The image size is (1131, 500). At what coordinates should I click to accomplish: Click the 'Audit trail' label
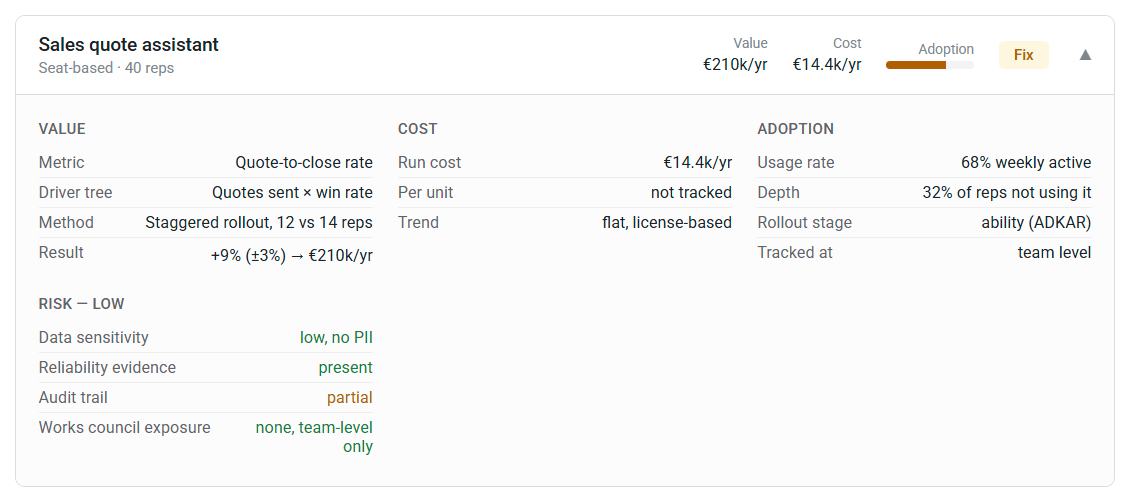pyautogui.click(x=73, y=398)
